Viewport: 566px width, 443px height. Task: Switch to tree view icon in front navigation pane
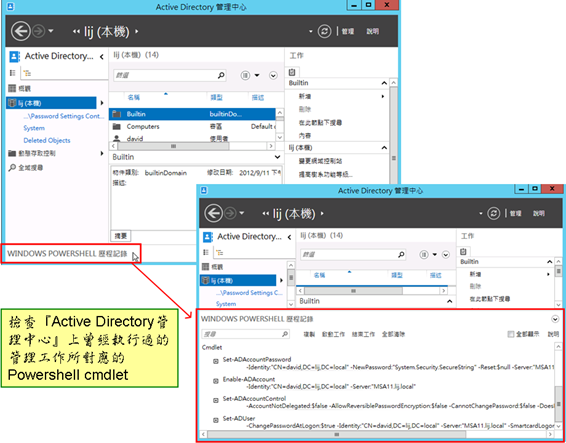coord(219,252)
